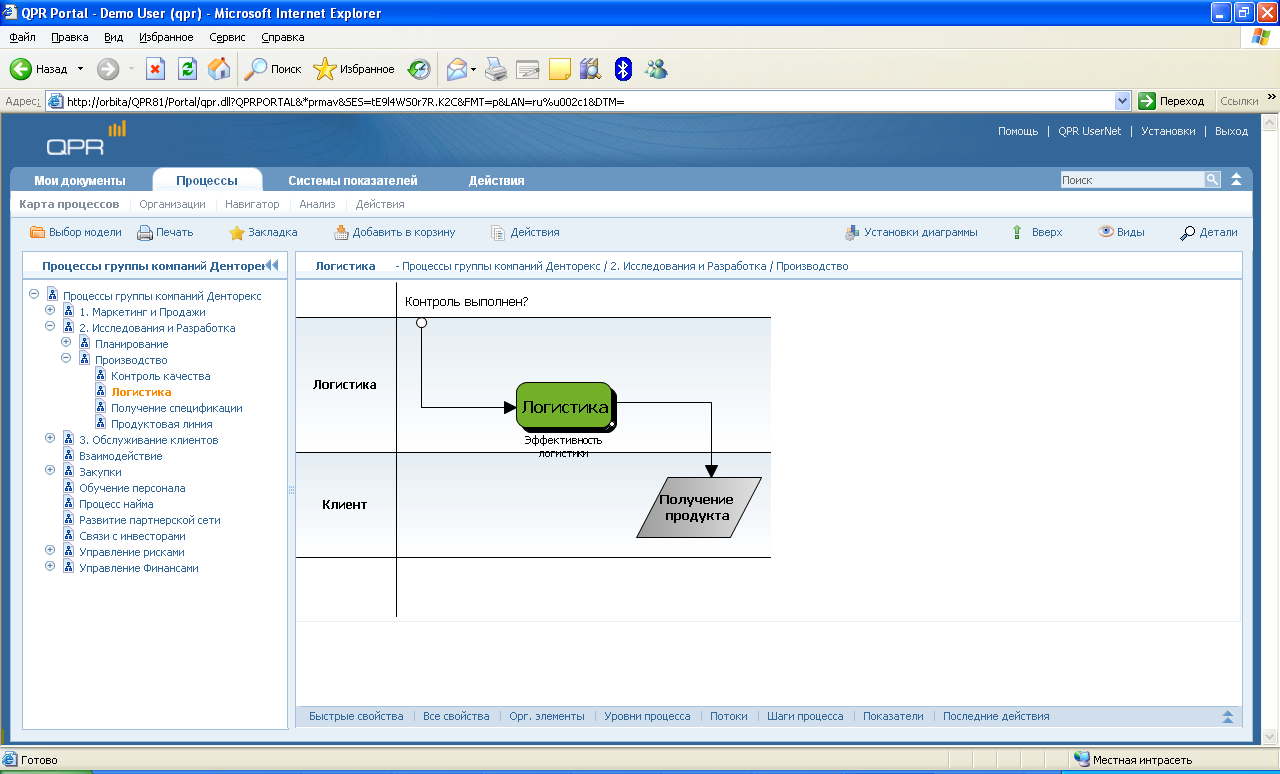Click Переход go button
The width and height of the screenshot is (1280, 774).
pos(1172,101)
